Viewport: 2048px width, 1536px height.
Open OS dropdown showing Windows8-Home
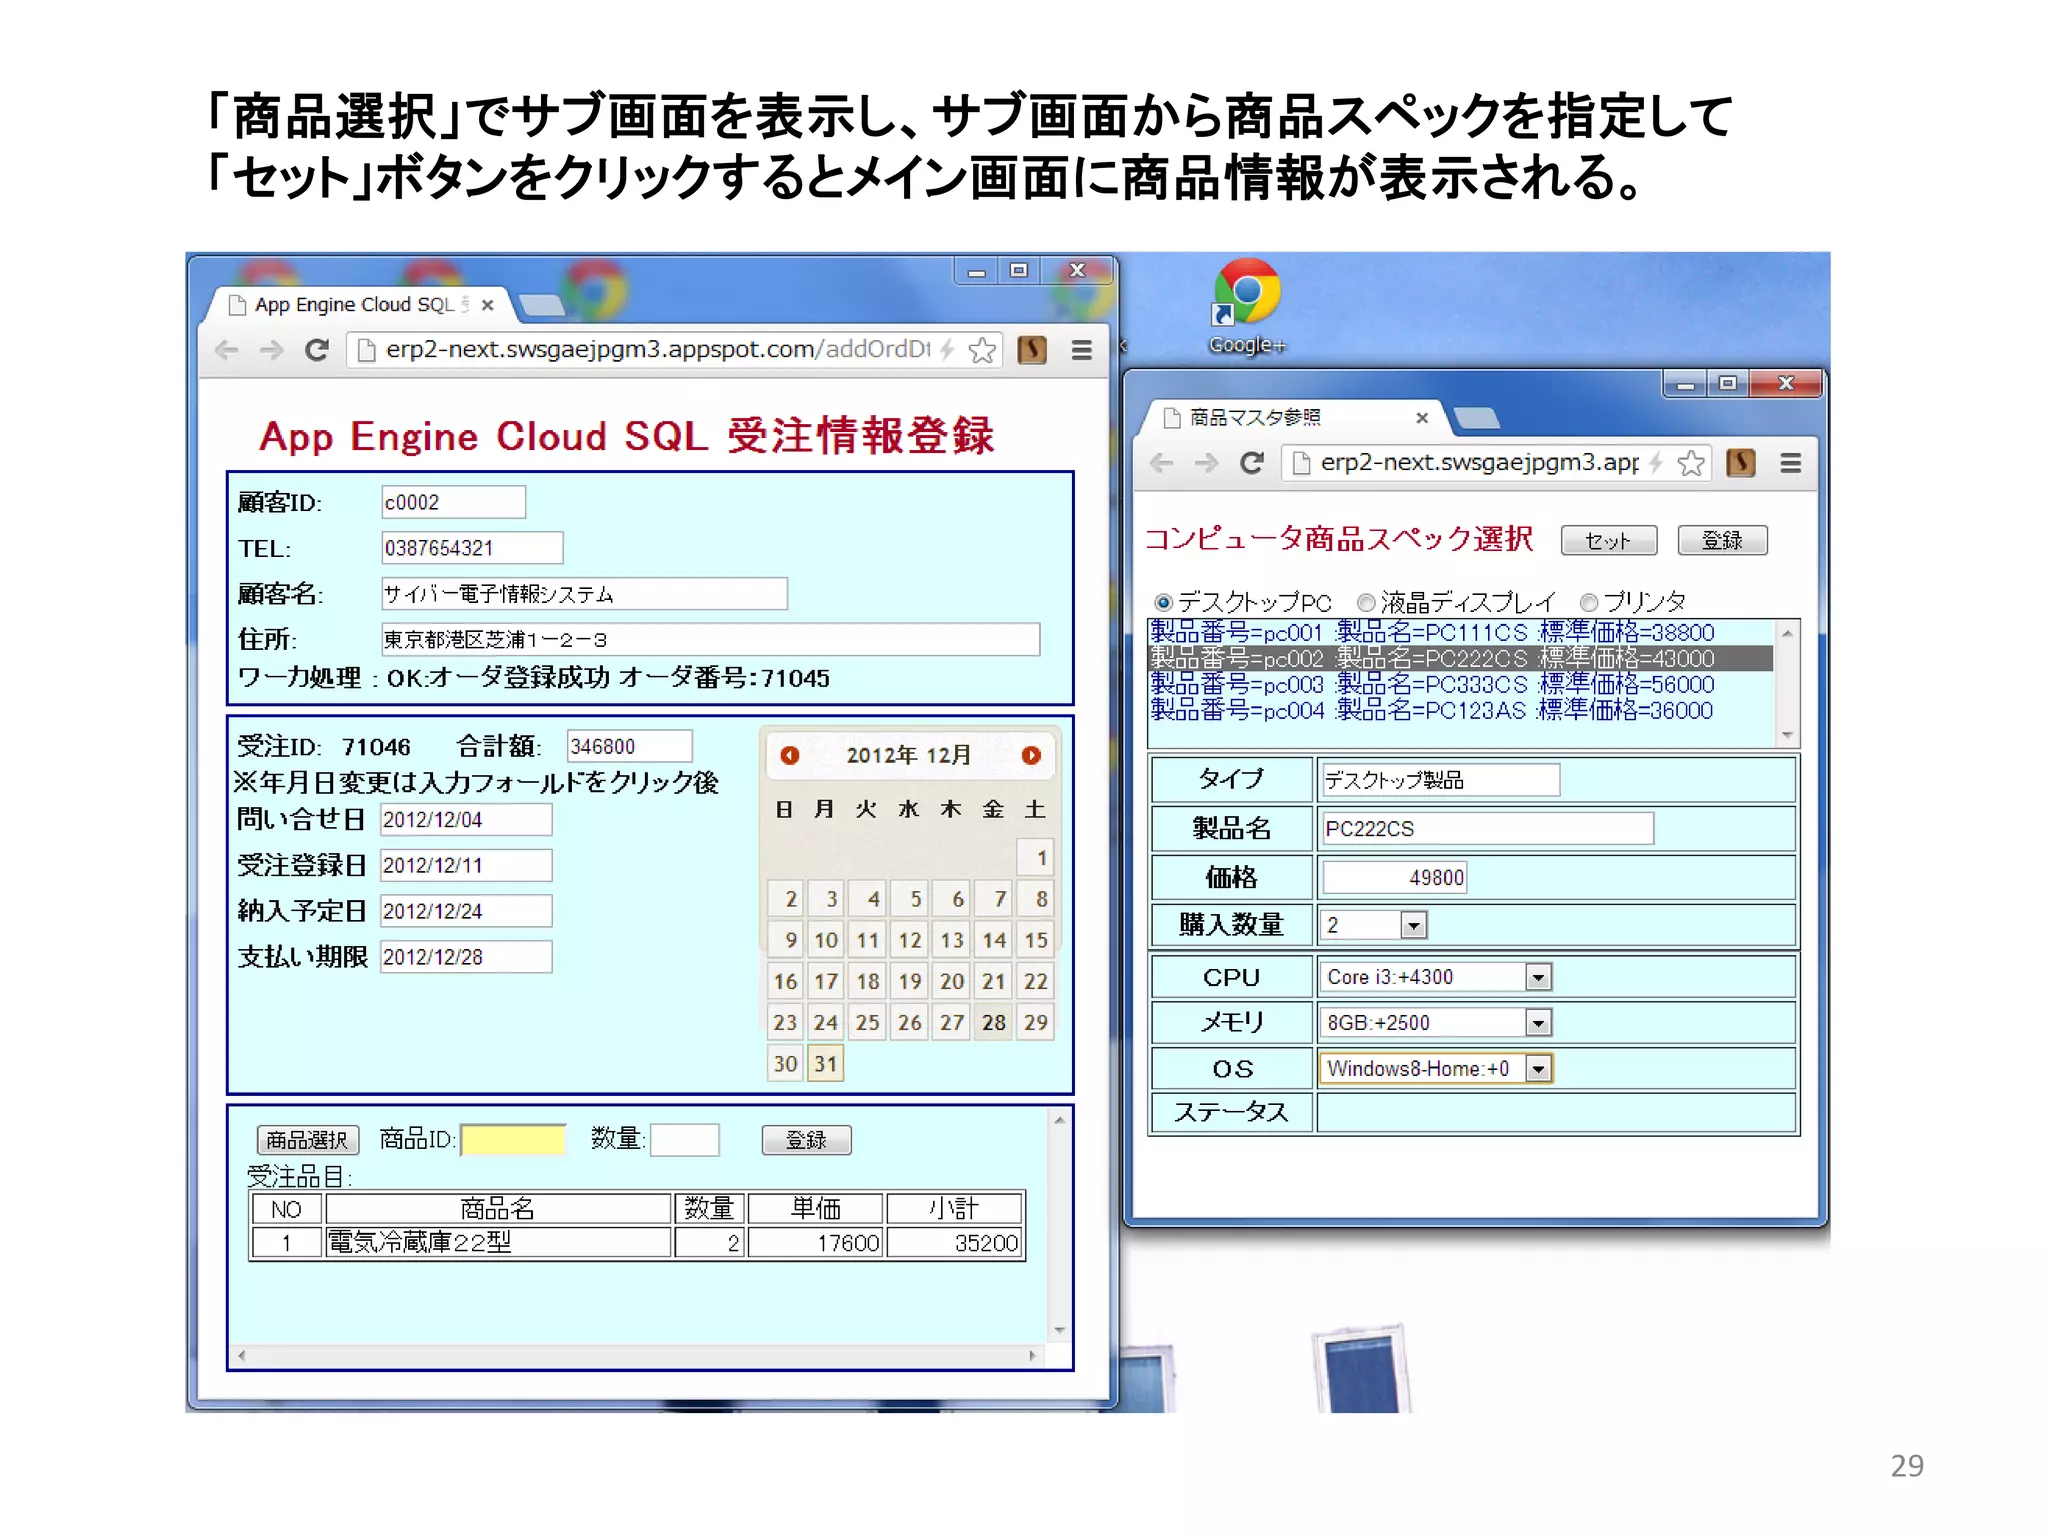pos(1538,1068)
